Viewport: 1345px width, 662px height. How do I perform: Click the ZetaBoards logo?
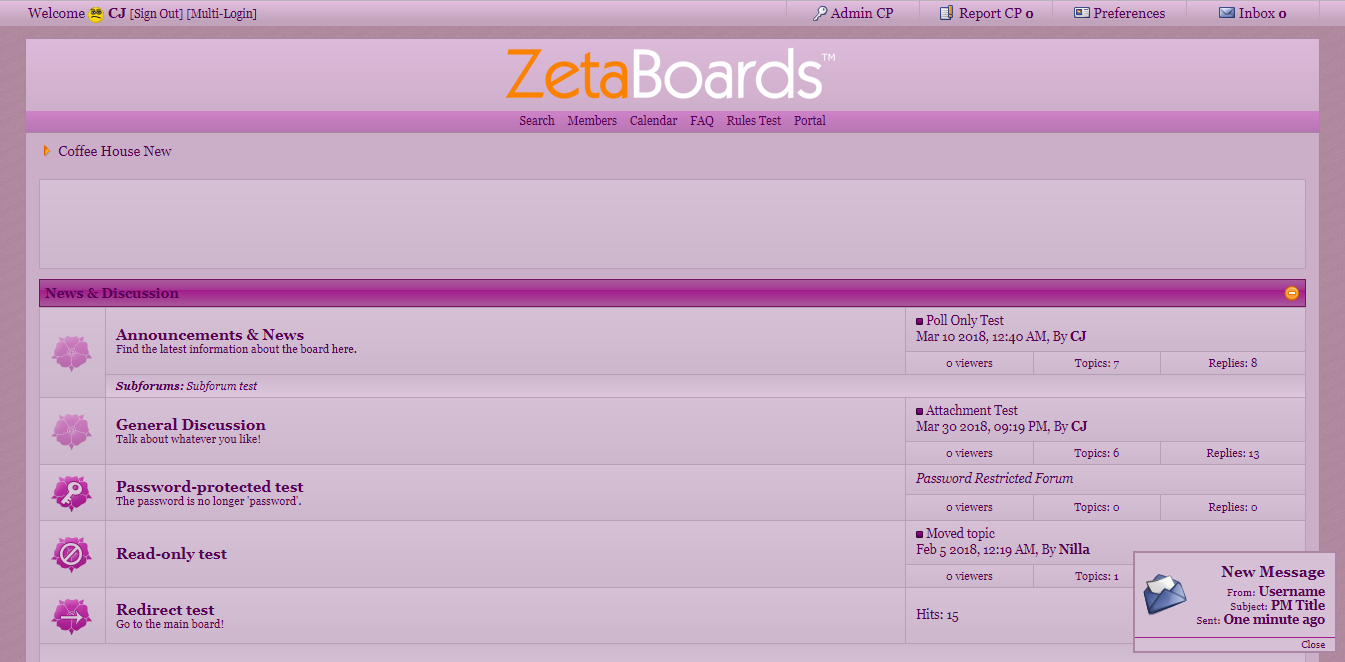670,74
